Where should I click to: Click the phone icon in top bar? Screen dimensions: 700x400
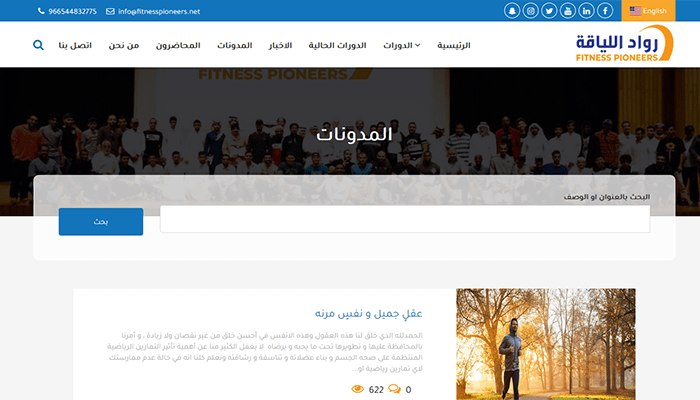pos(41,11)
